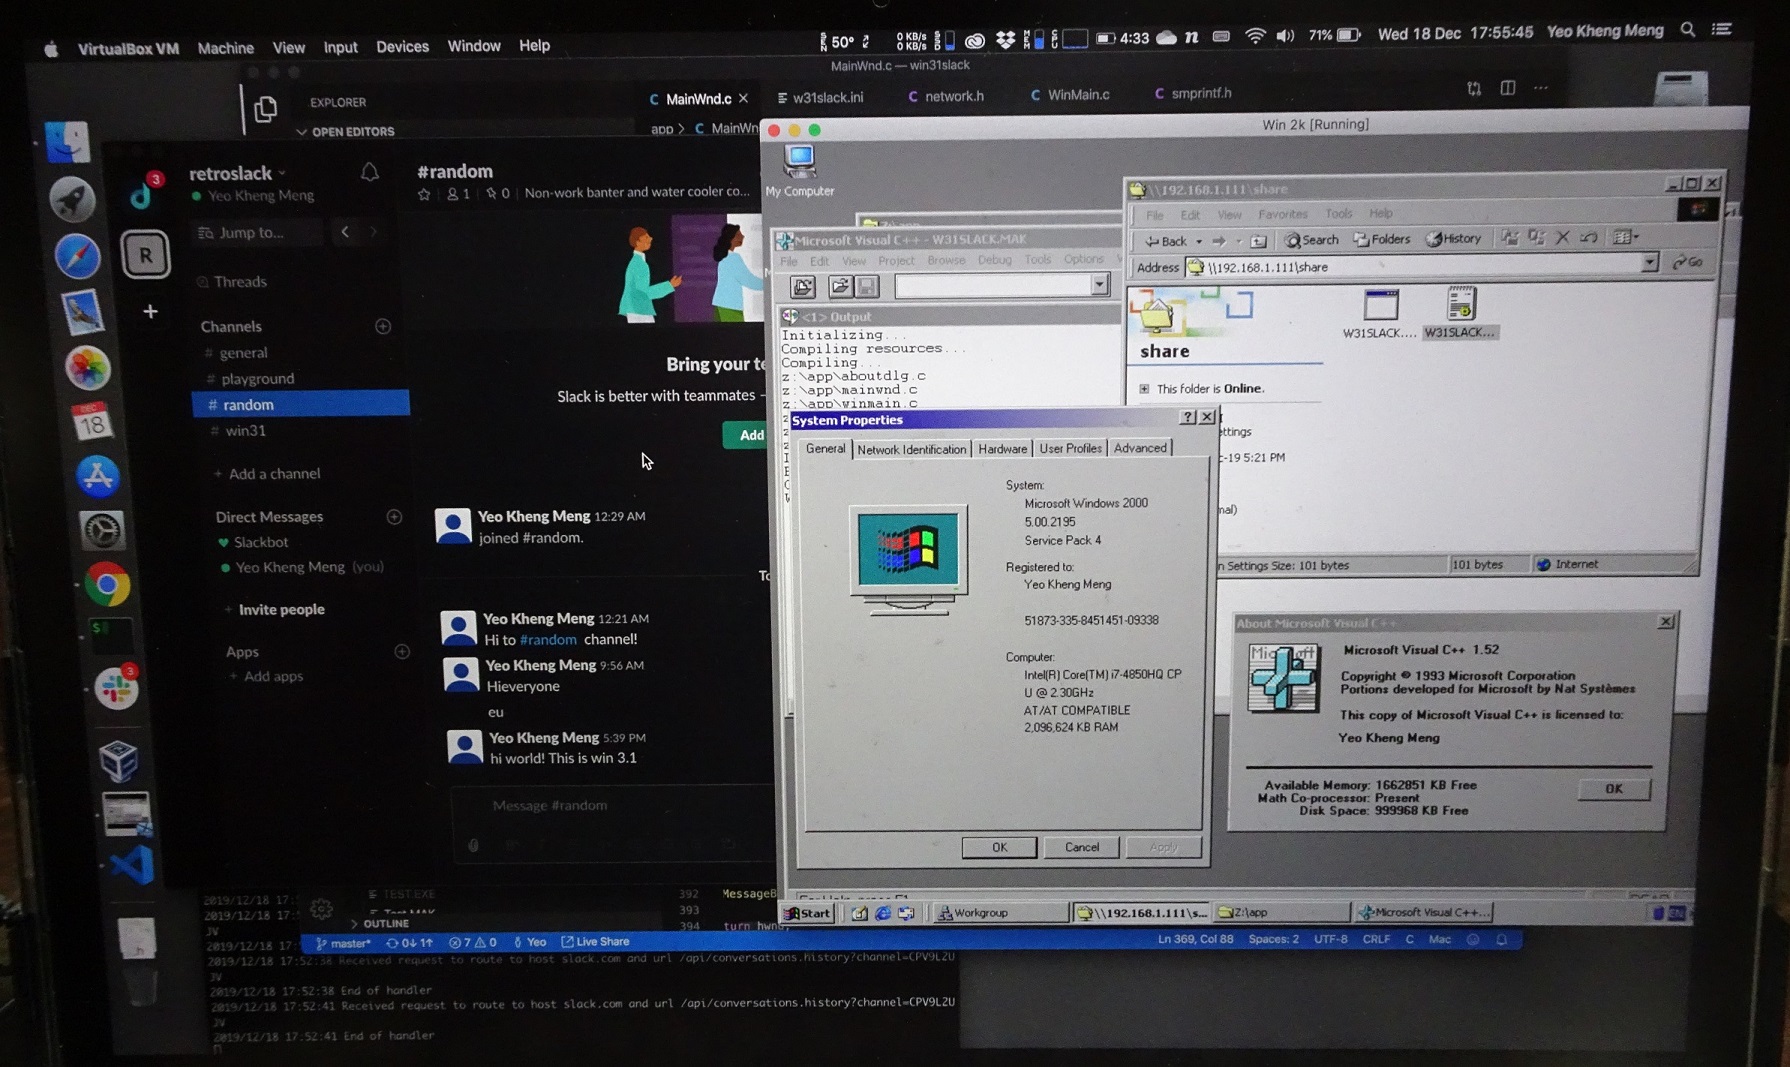
Task: Switch to Hardware tab
Action: (x=1002, y=449)
